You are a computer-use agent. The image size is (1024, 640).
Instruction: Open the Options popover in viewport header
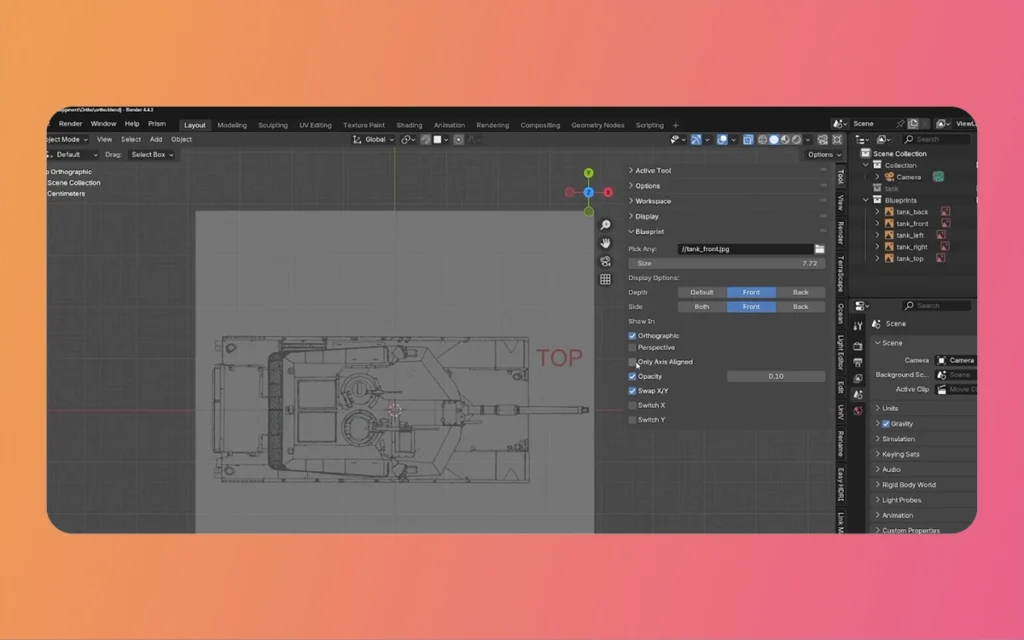tap(824, 155)
